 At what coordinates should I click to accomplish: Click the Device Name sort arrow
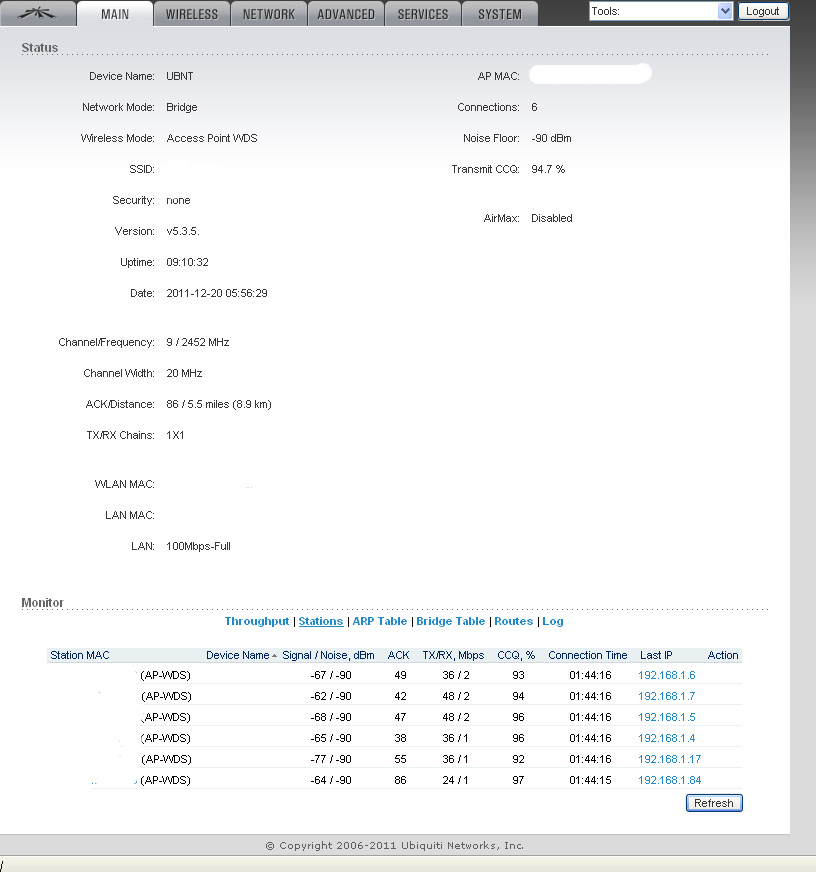[274, 656]
